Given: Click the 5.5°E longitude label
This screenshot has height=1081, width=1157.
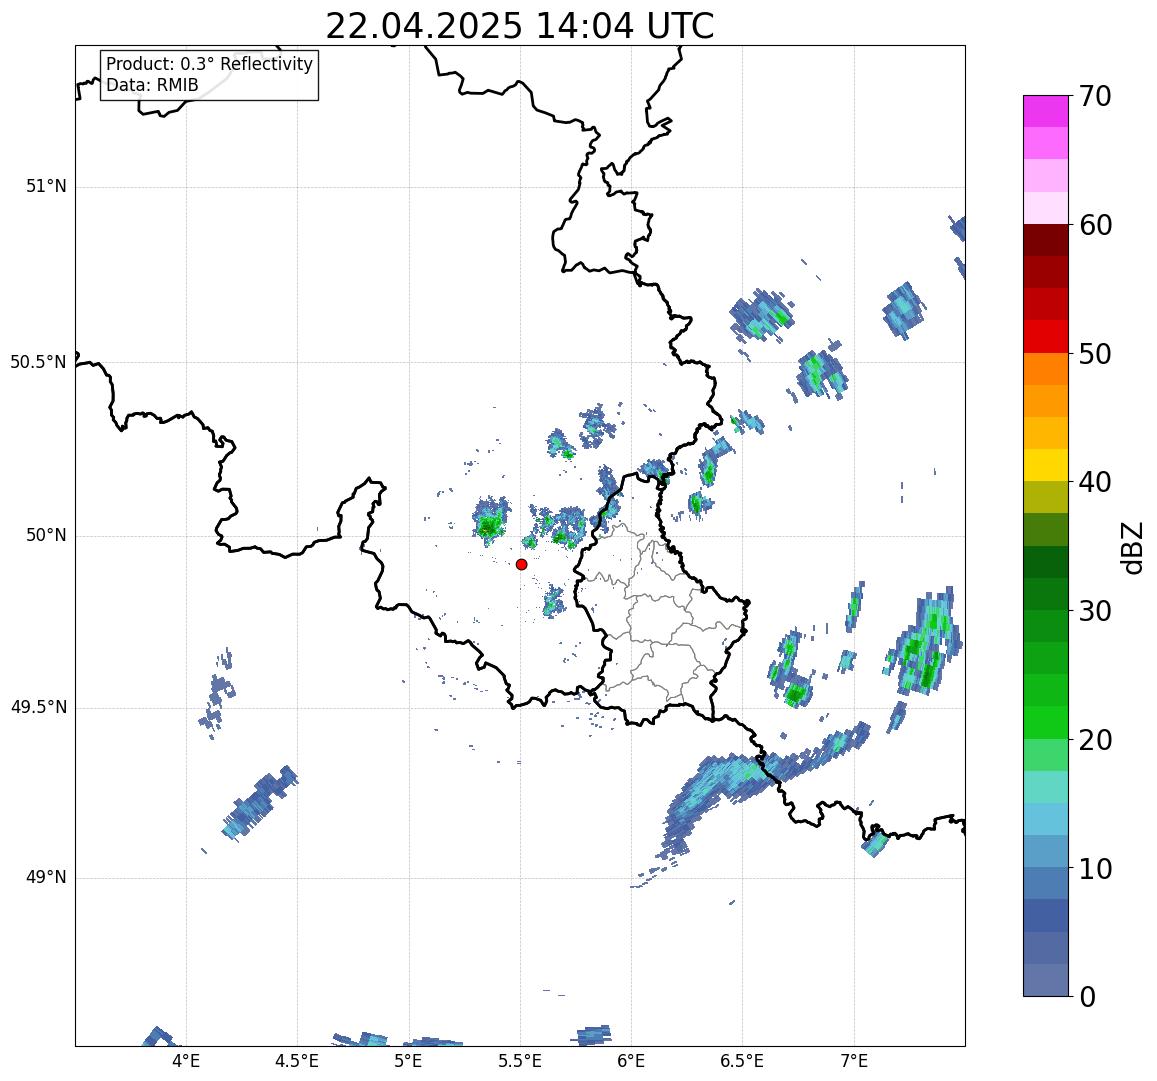Looking at the screenshot, I should click(519, 1061).
